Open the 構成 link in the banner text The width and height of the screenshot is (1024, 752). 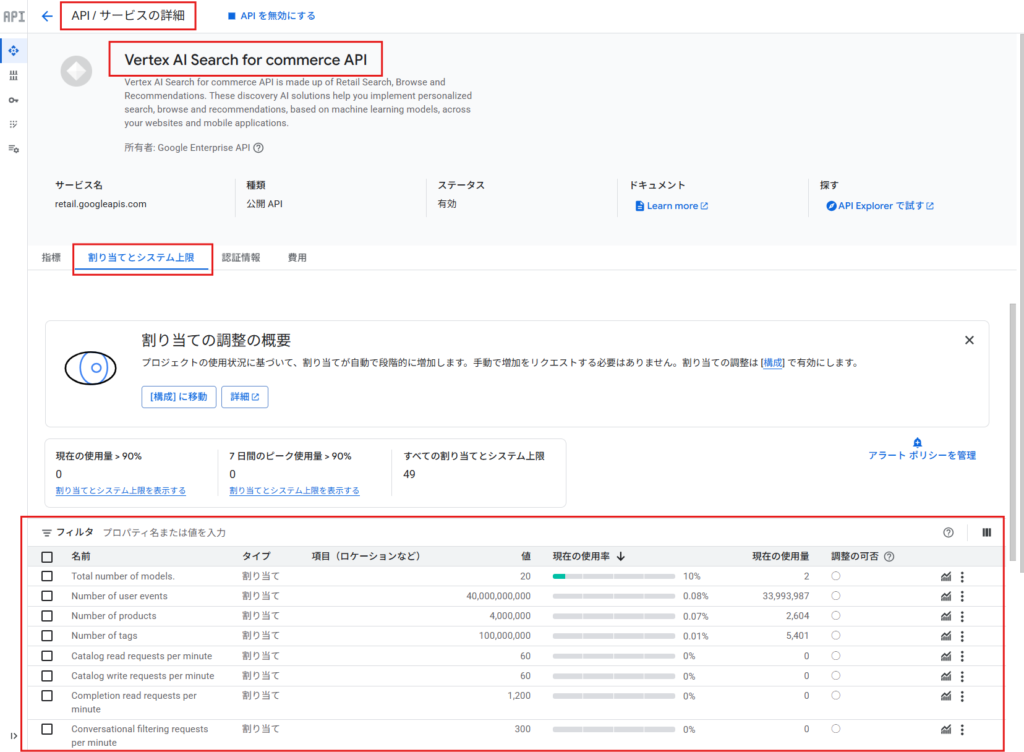pyautogui.click(x=773, y=363)
